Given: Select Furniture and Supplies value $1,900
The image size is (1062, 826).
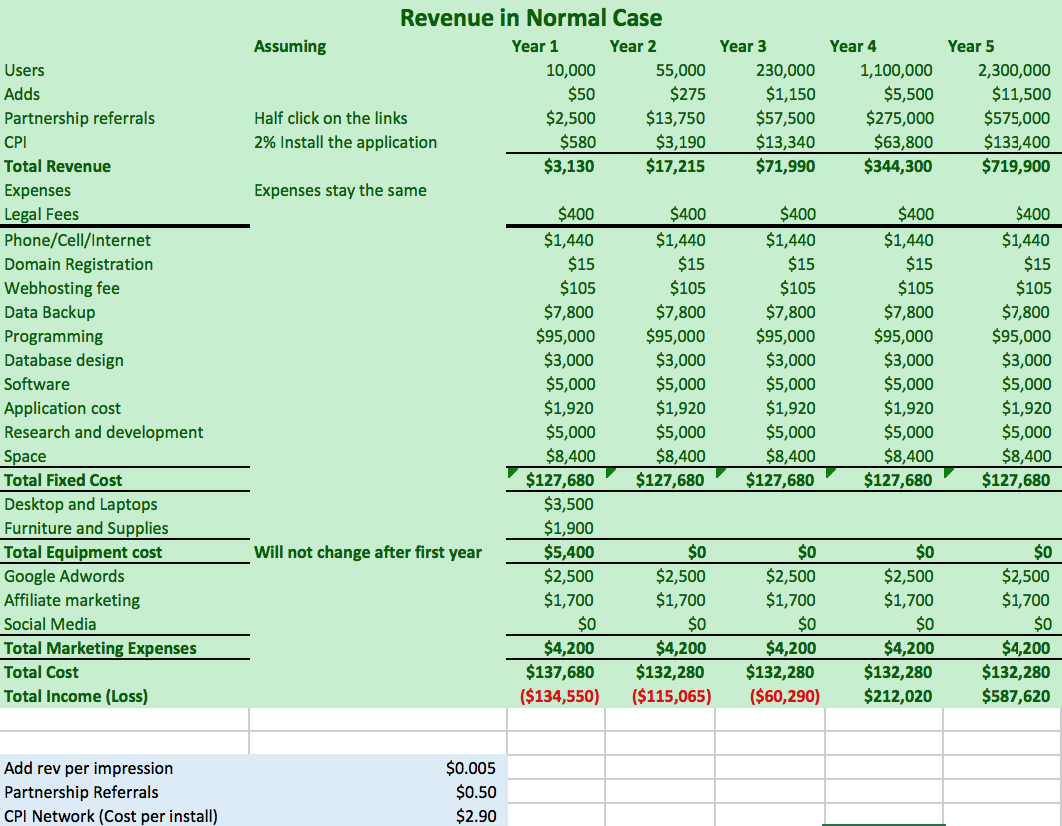Looking at the screenshot, I should tap(569, 528).
